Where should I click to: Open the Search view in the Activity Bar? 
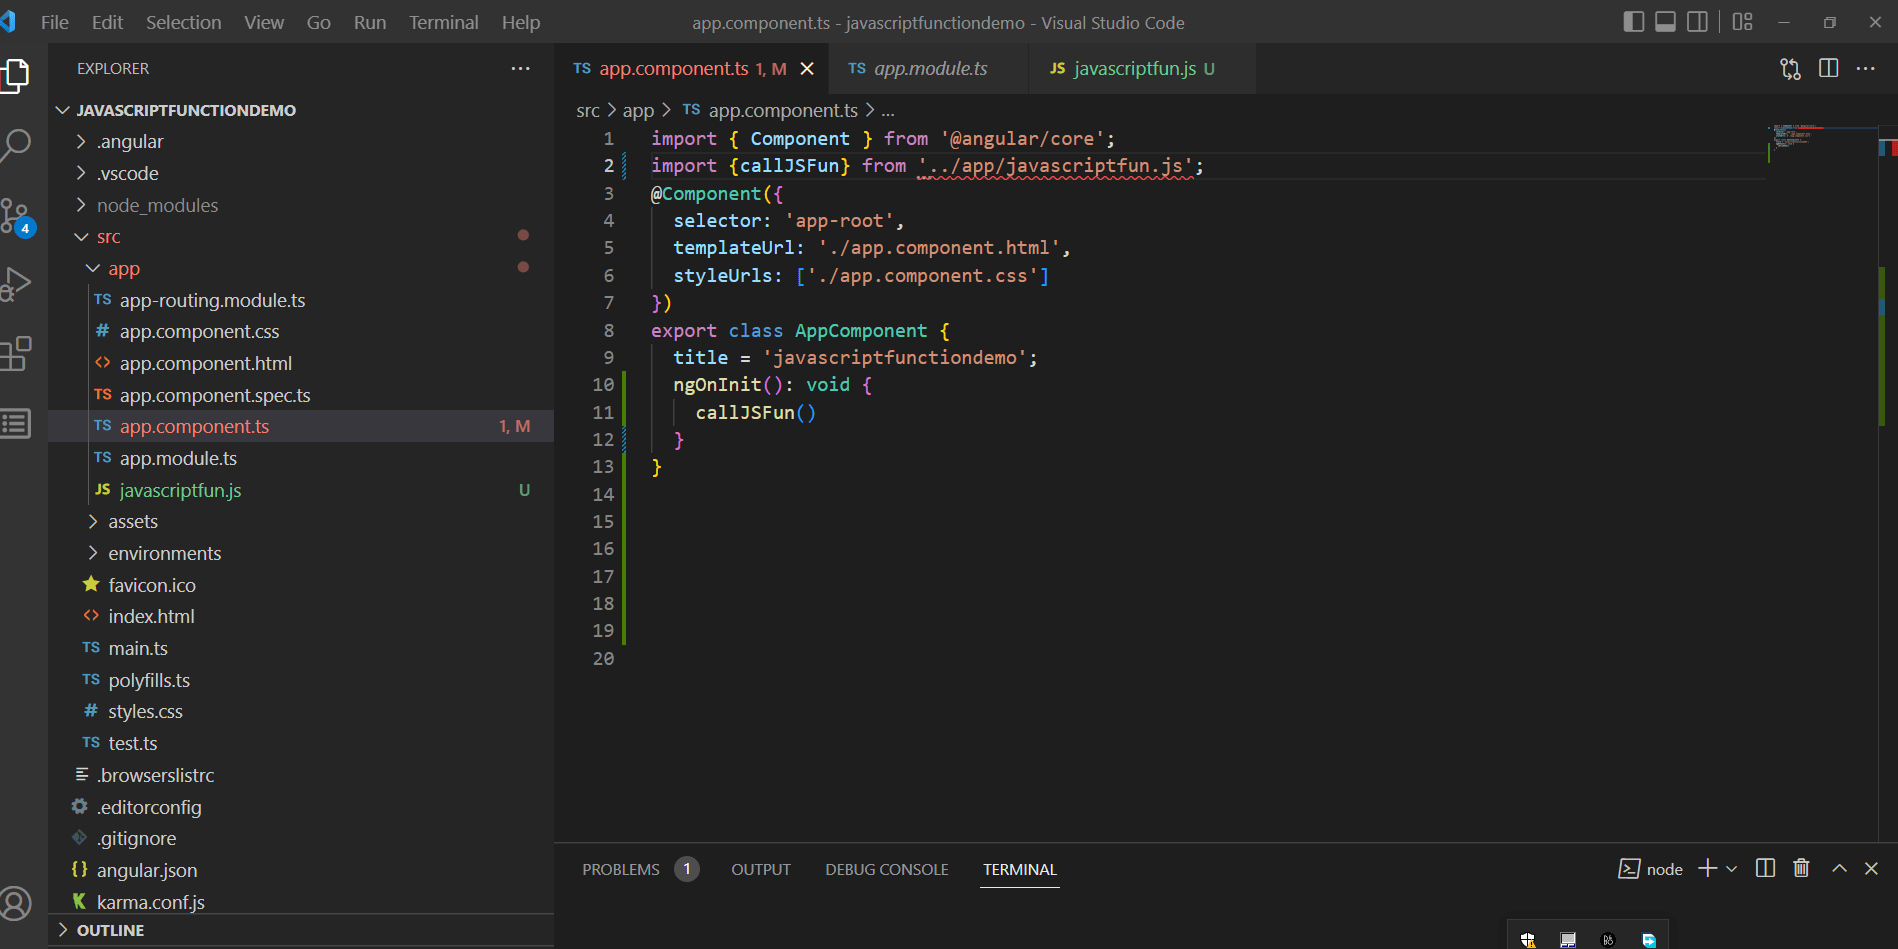tap(17, 144)
